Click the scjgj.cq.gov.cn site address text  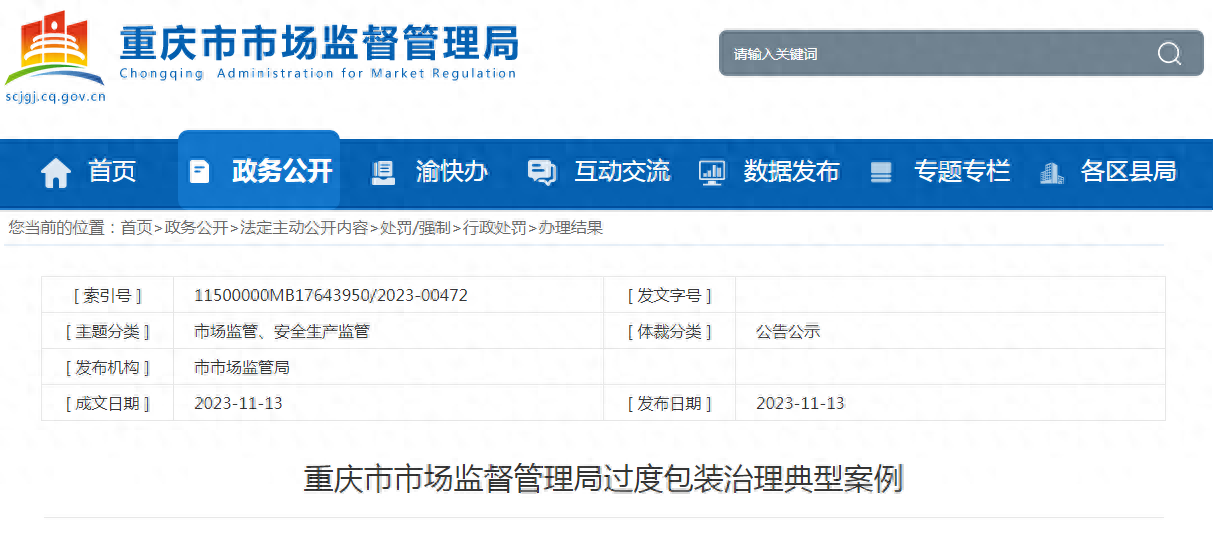(55, 97)
